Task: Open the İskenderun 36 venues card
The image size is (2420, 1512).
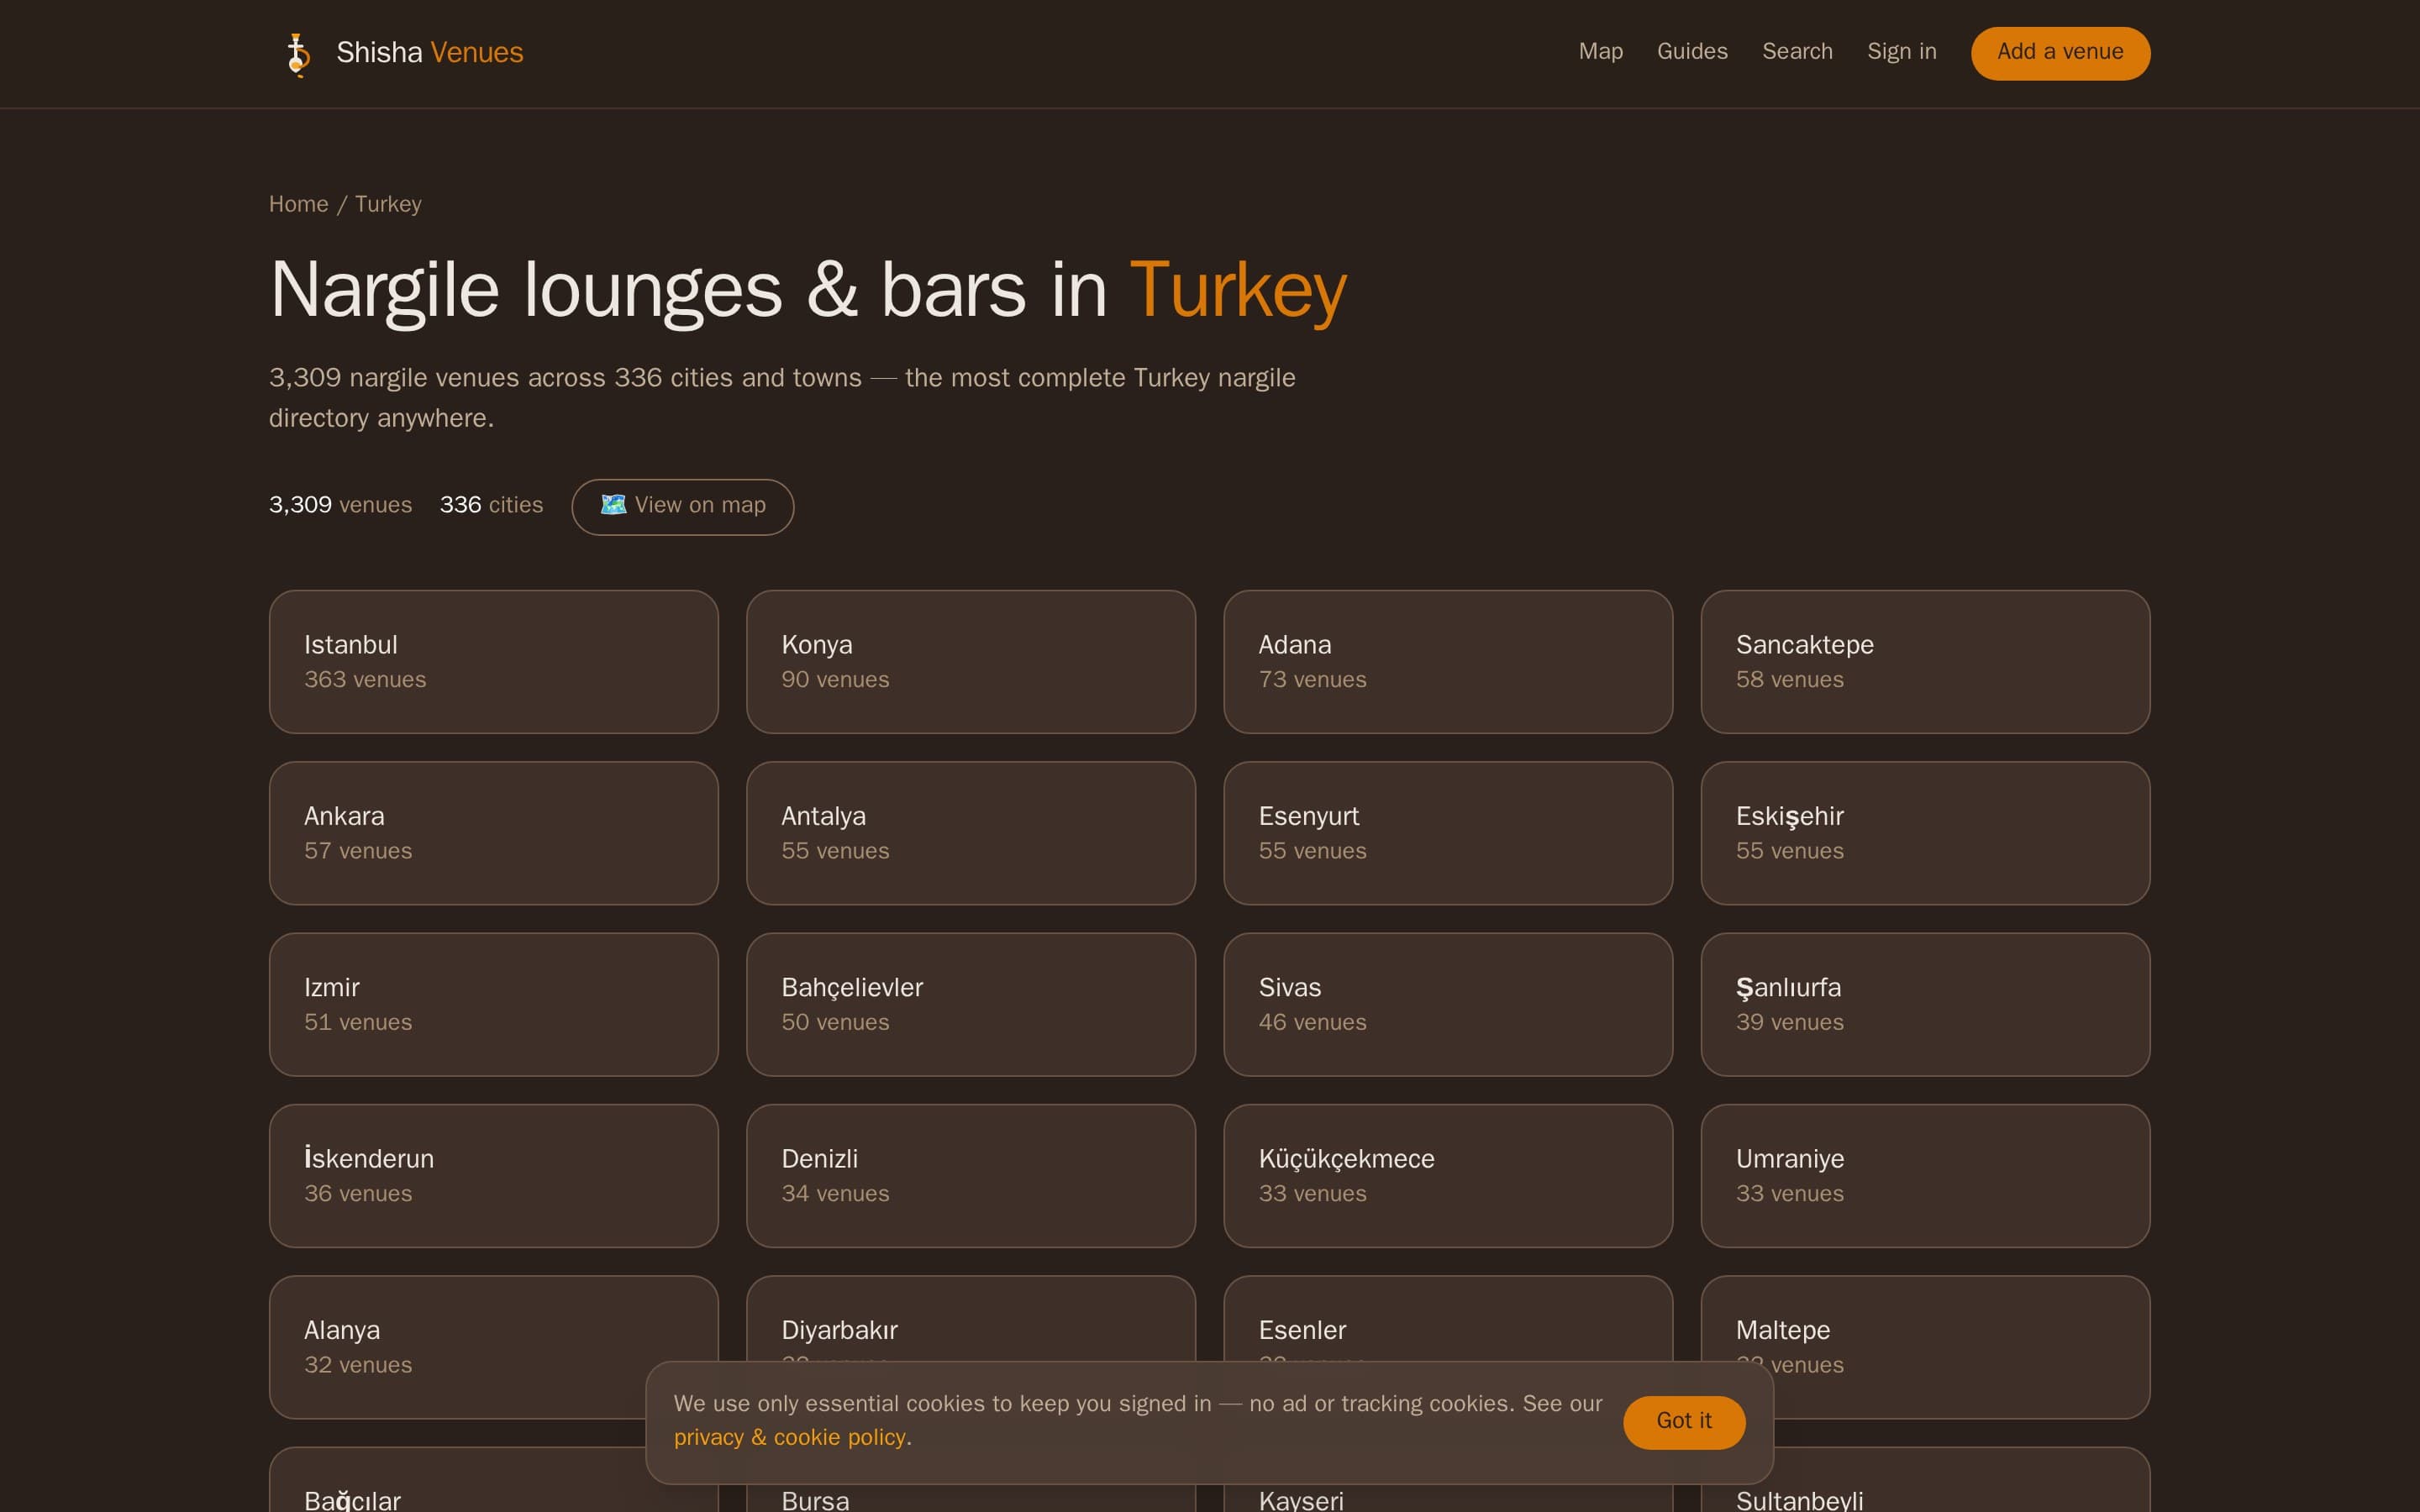Action: point(494,1176)
